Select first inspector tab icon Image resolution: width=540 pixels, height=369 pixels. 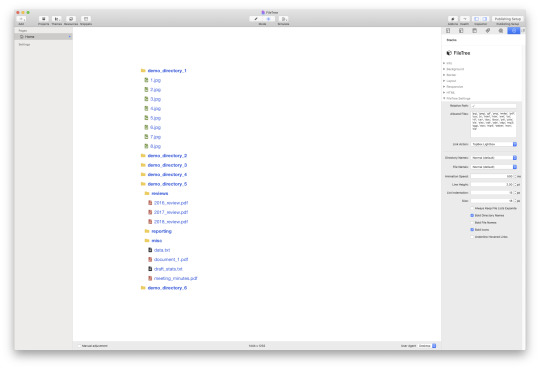tap(448, 31)
